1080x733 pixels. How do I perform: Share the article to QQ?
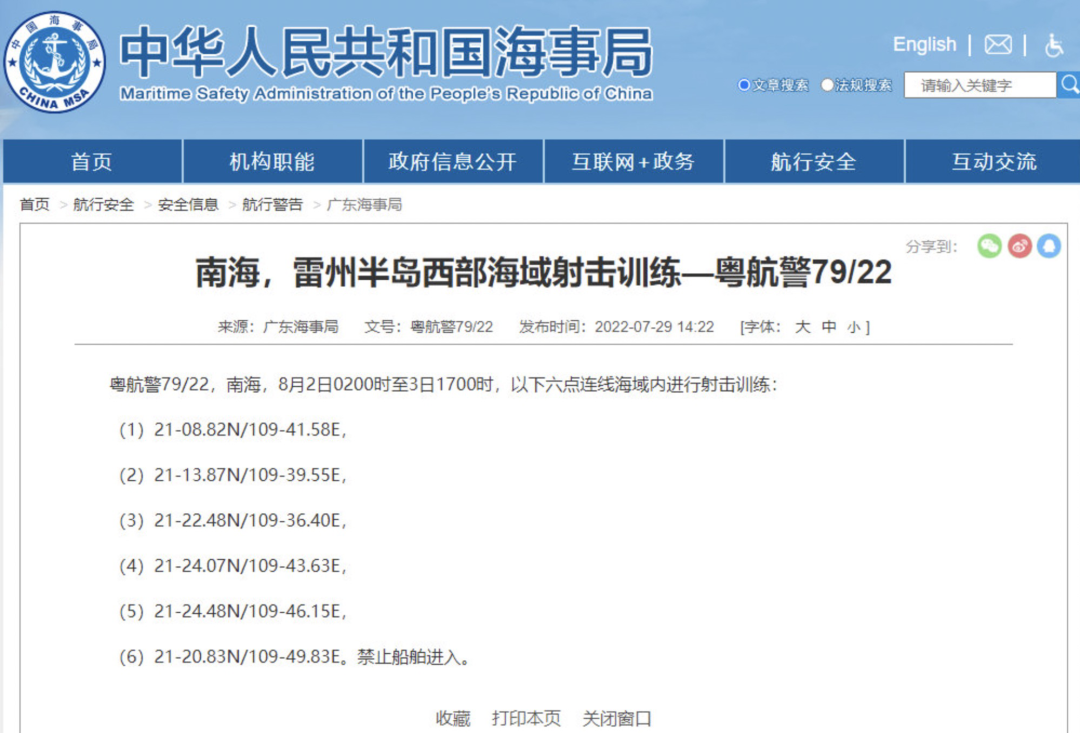click(x=1050, y=245)
